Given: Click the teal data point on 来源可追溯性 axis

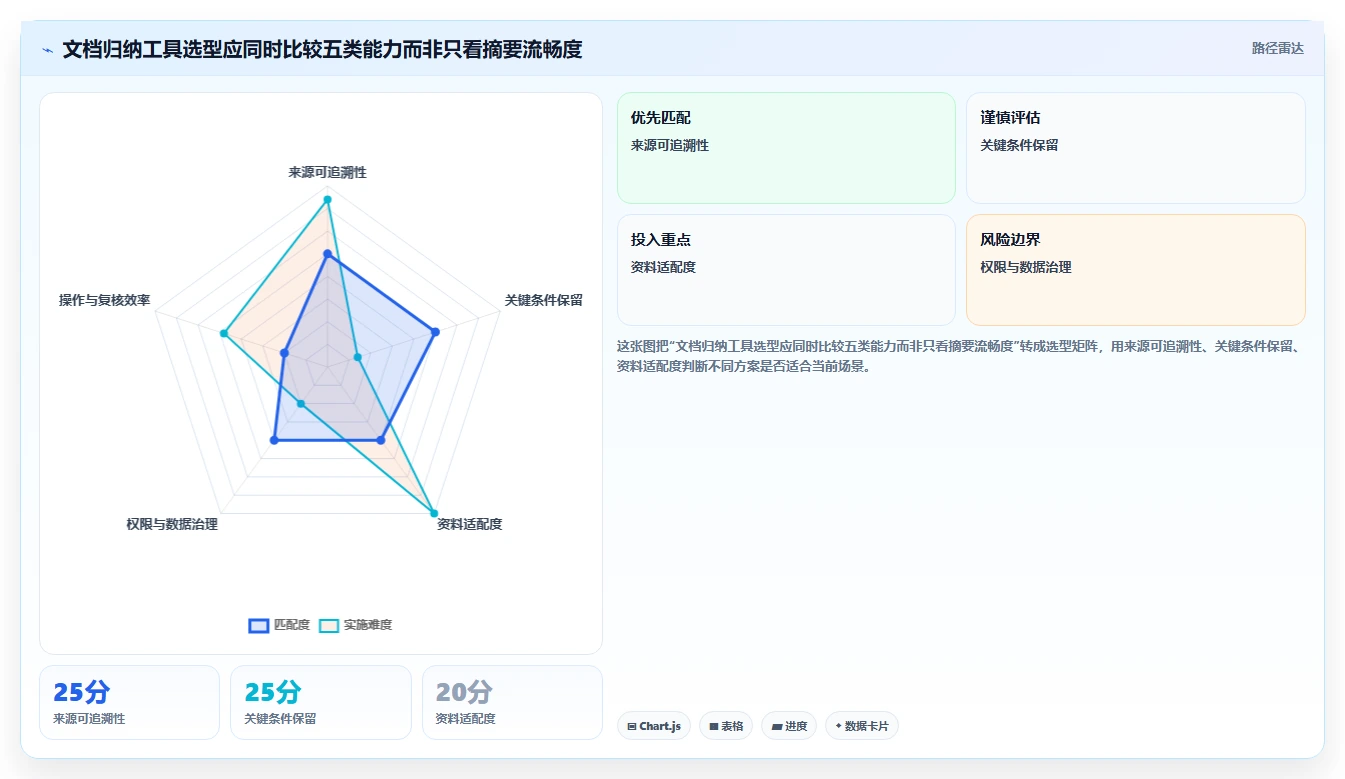Looking at the screenshot, I should (x=327, y=200).
